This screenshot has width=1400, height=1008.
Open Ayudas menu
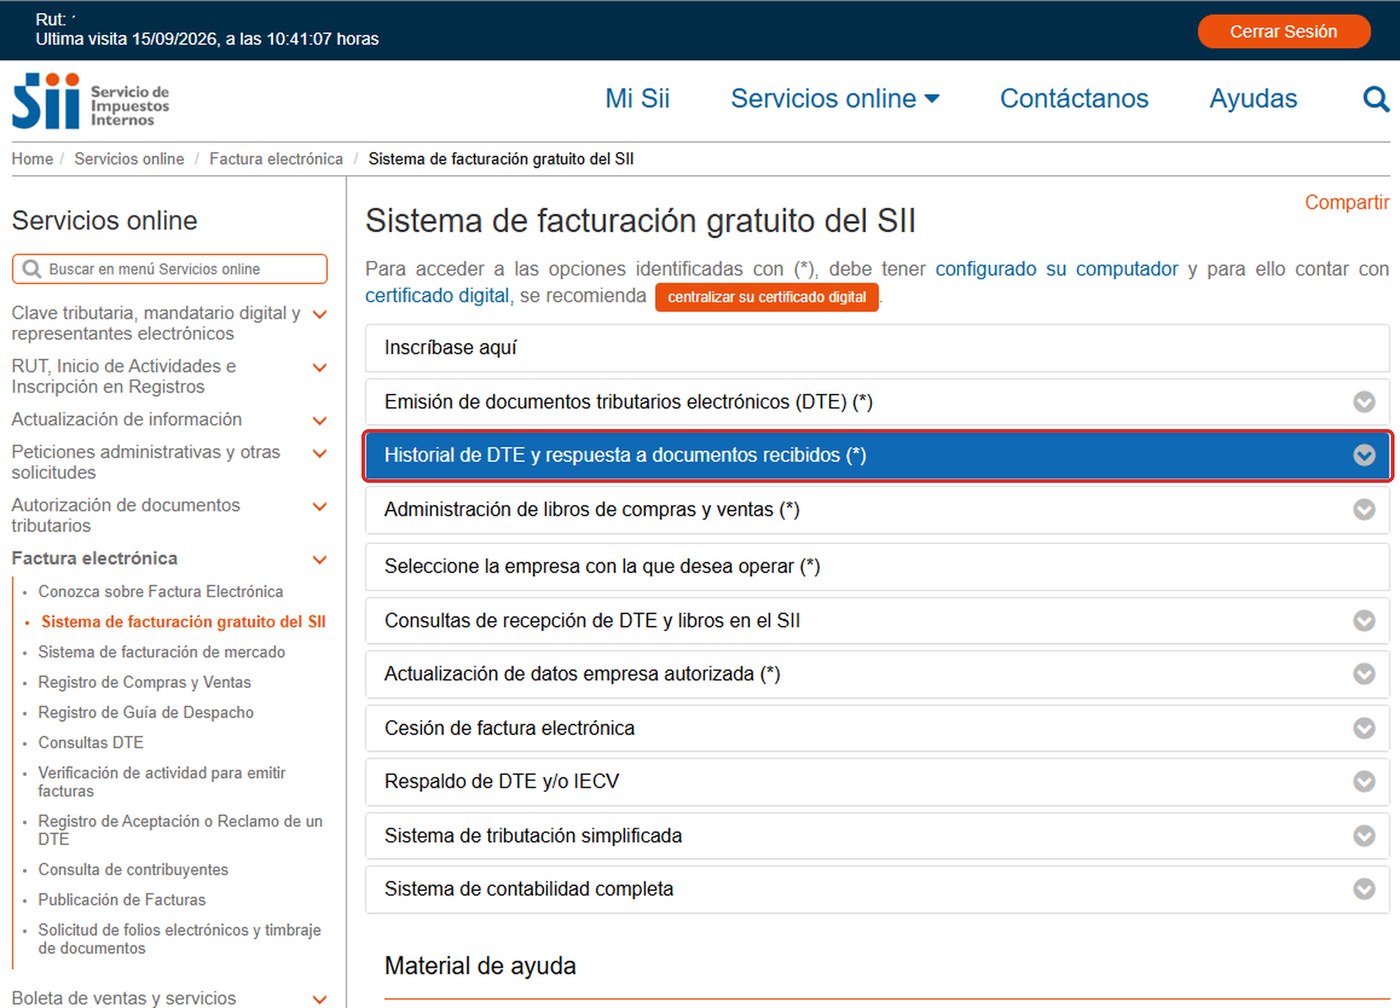(1253, 98)
